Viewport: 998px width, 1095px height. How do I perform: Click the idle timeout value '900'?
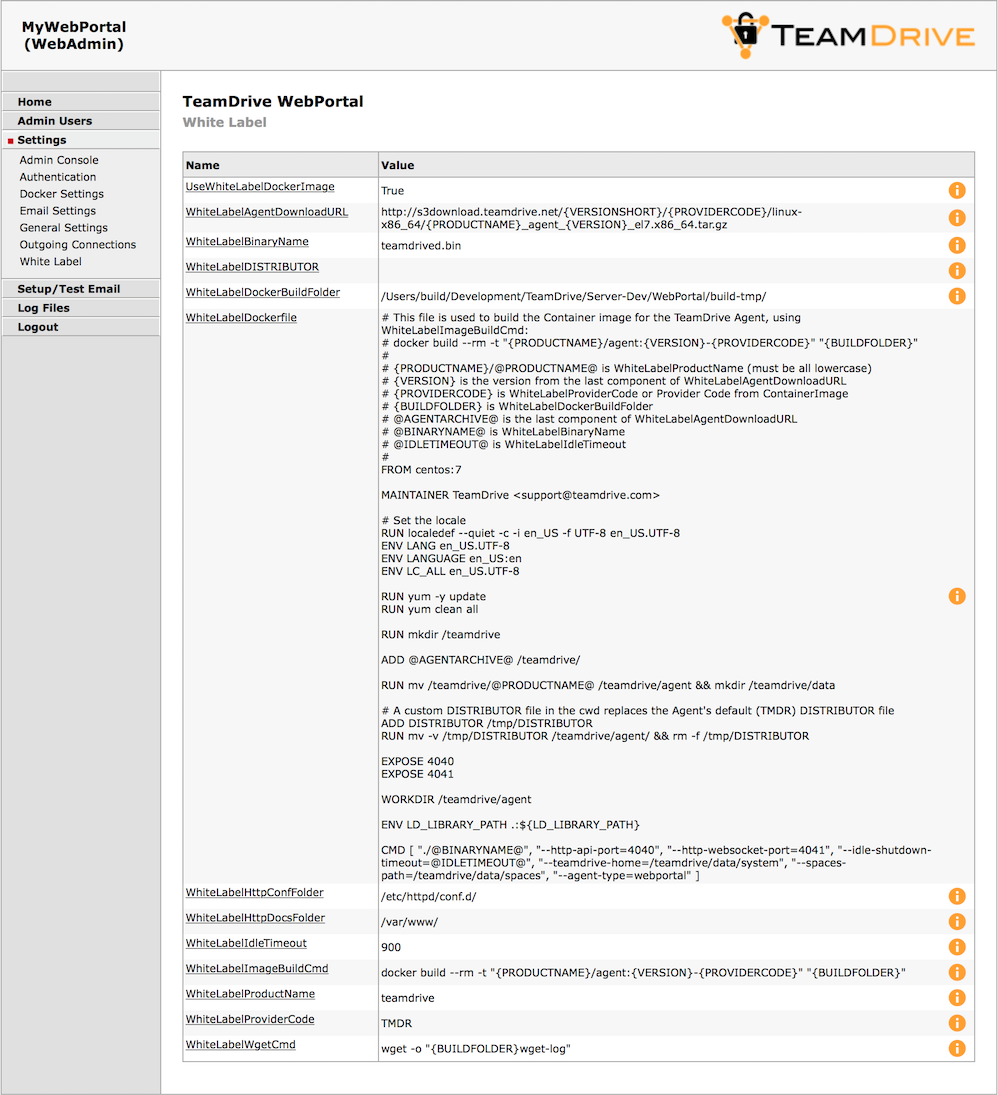391,948
